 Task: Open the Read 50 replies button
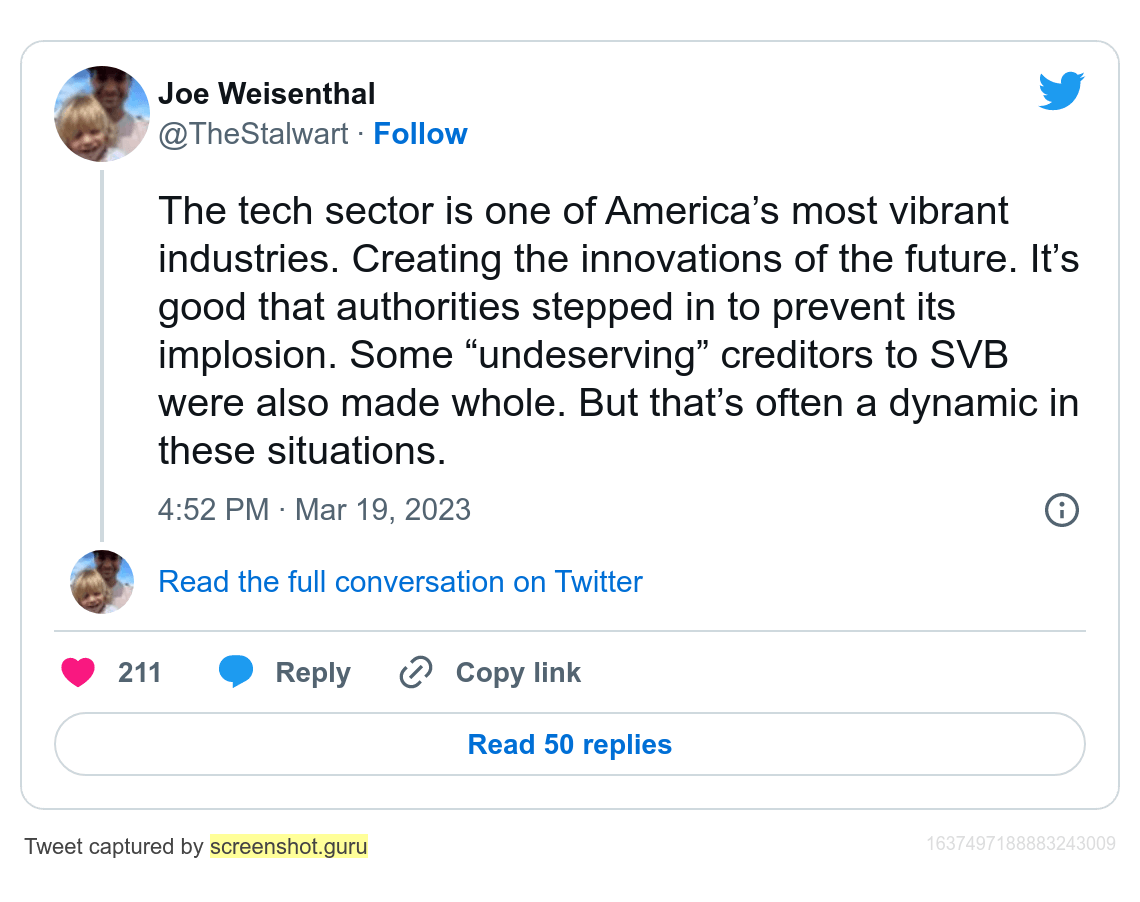[x=570, y=744]
